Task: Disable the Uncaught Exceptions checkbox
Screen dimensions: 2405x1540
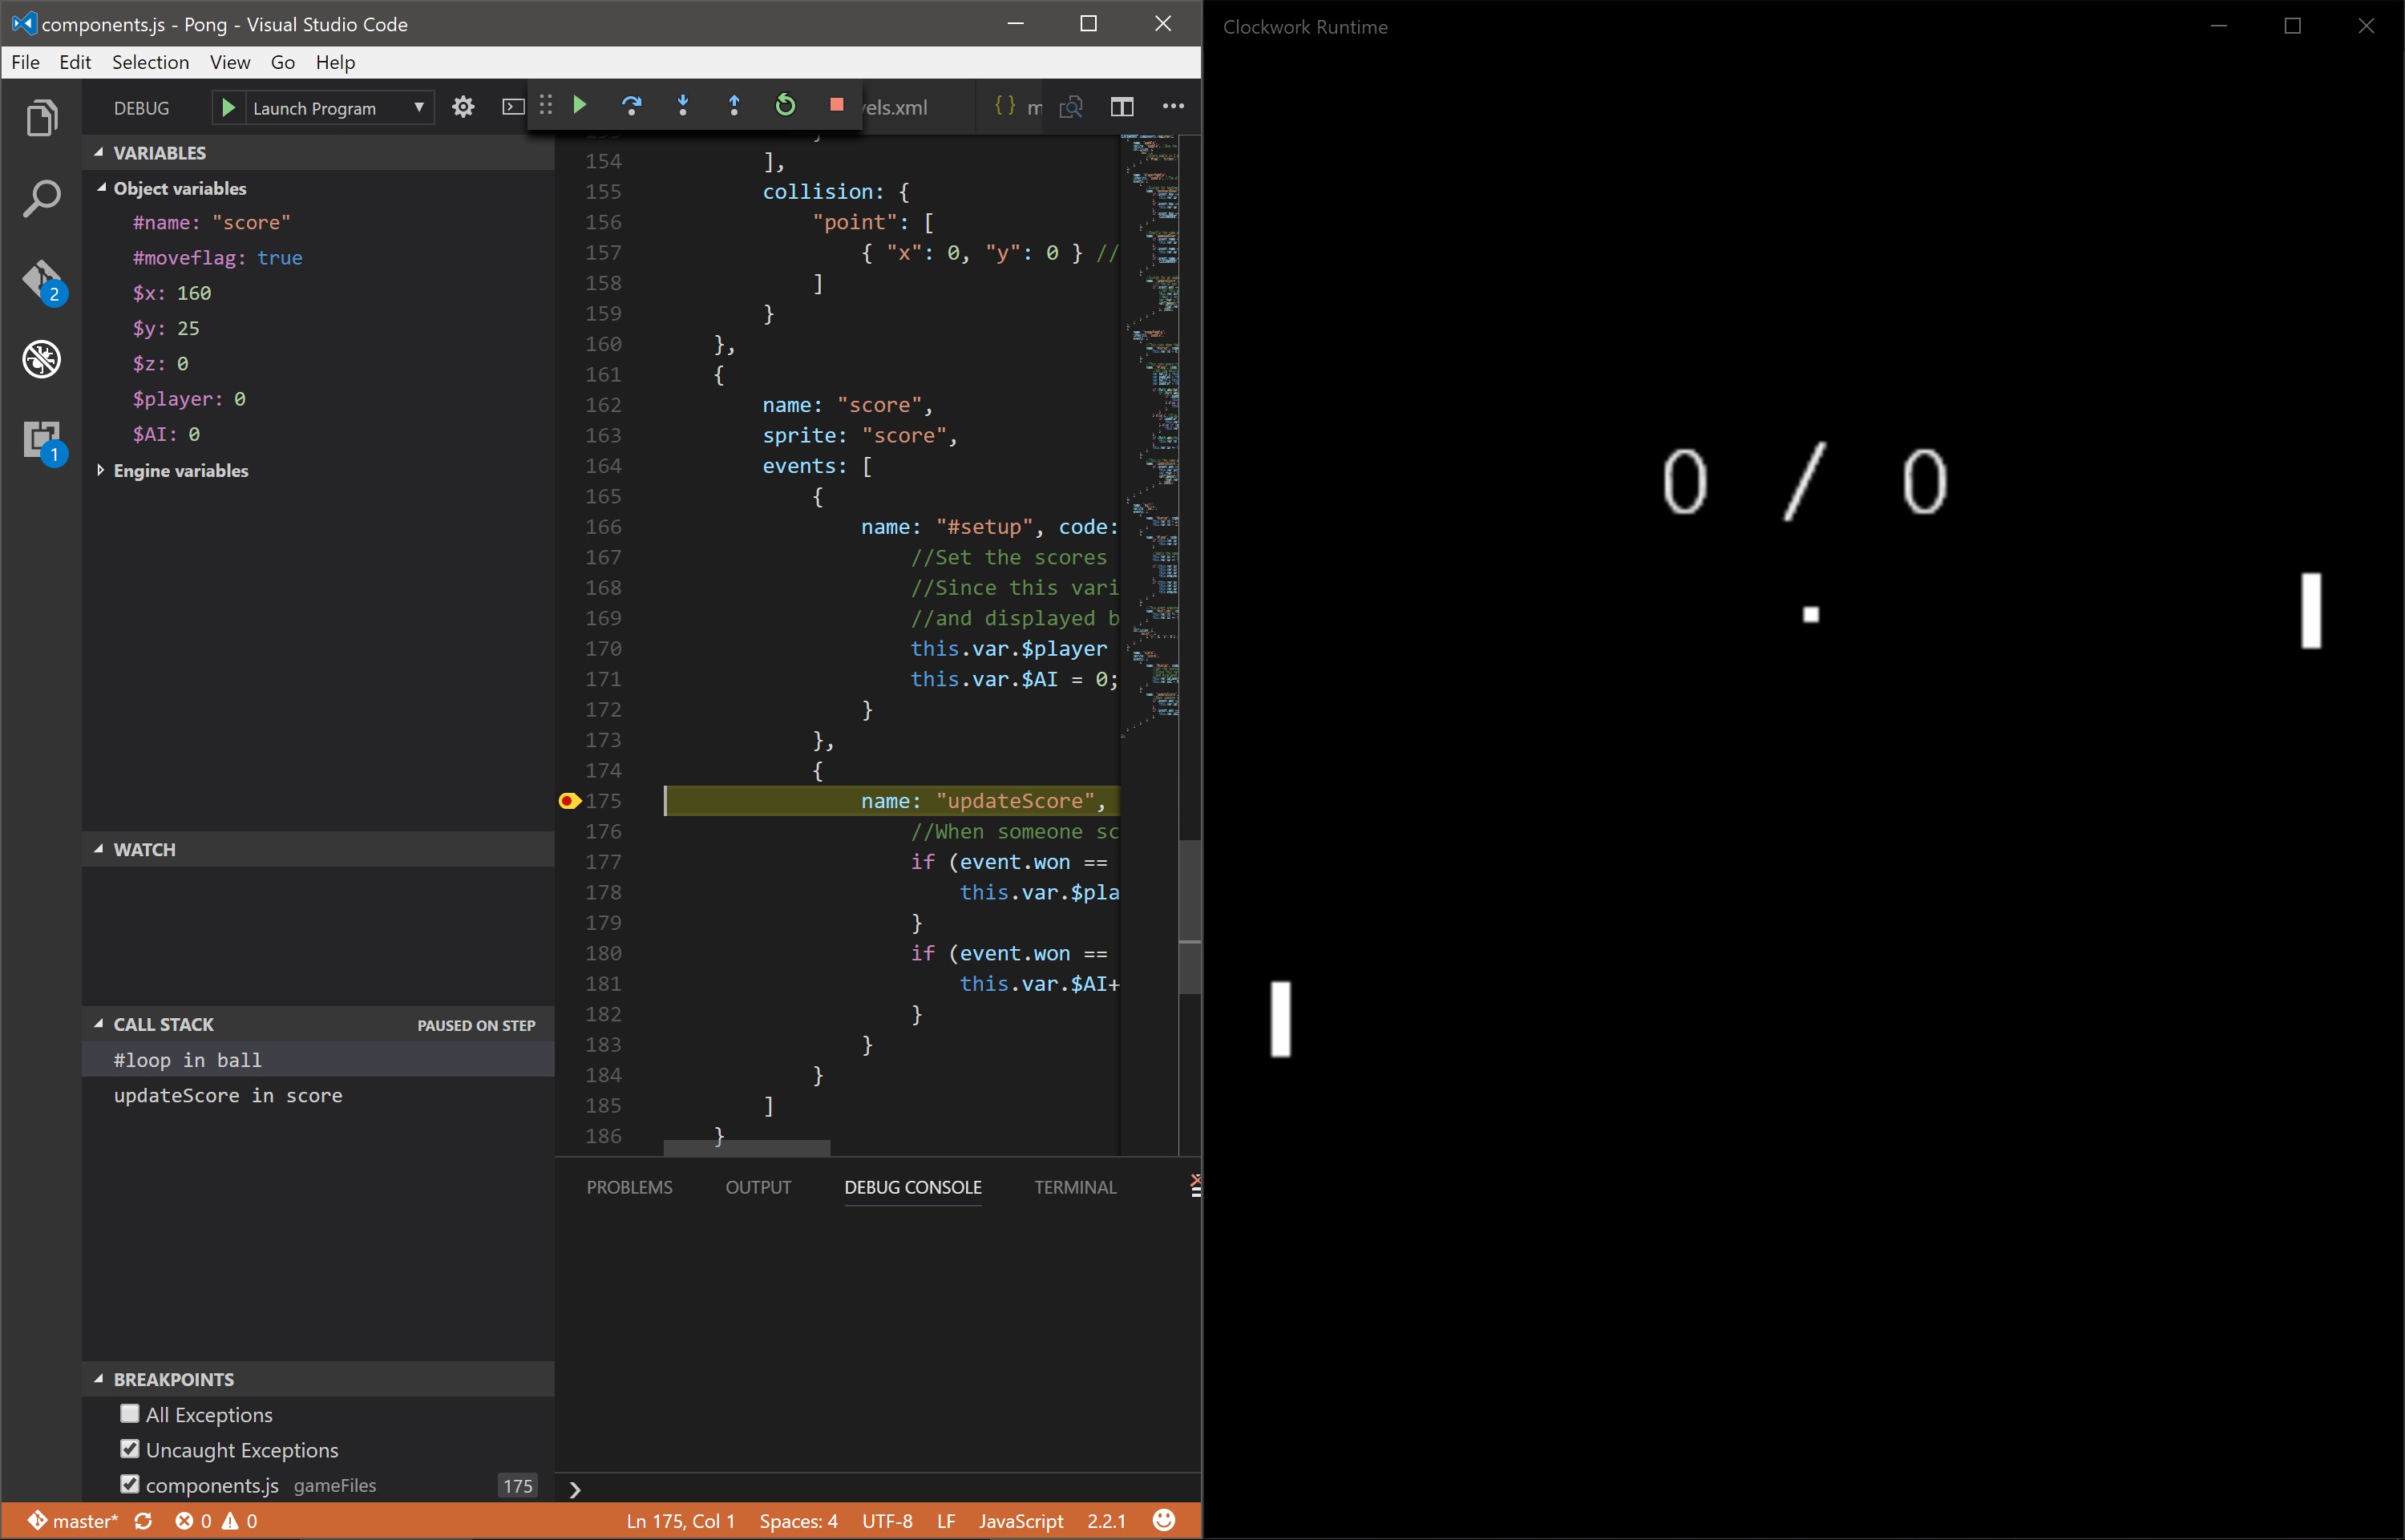Action: 130,1449
